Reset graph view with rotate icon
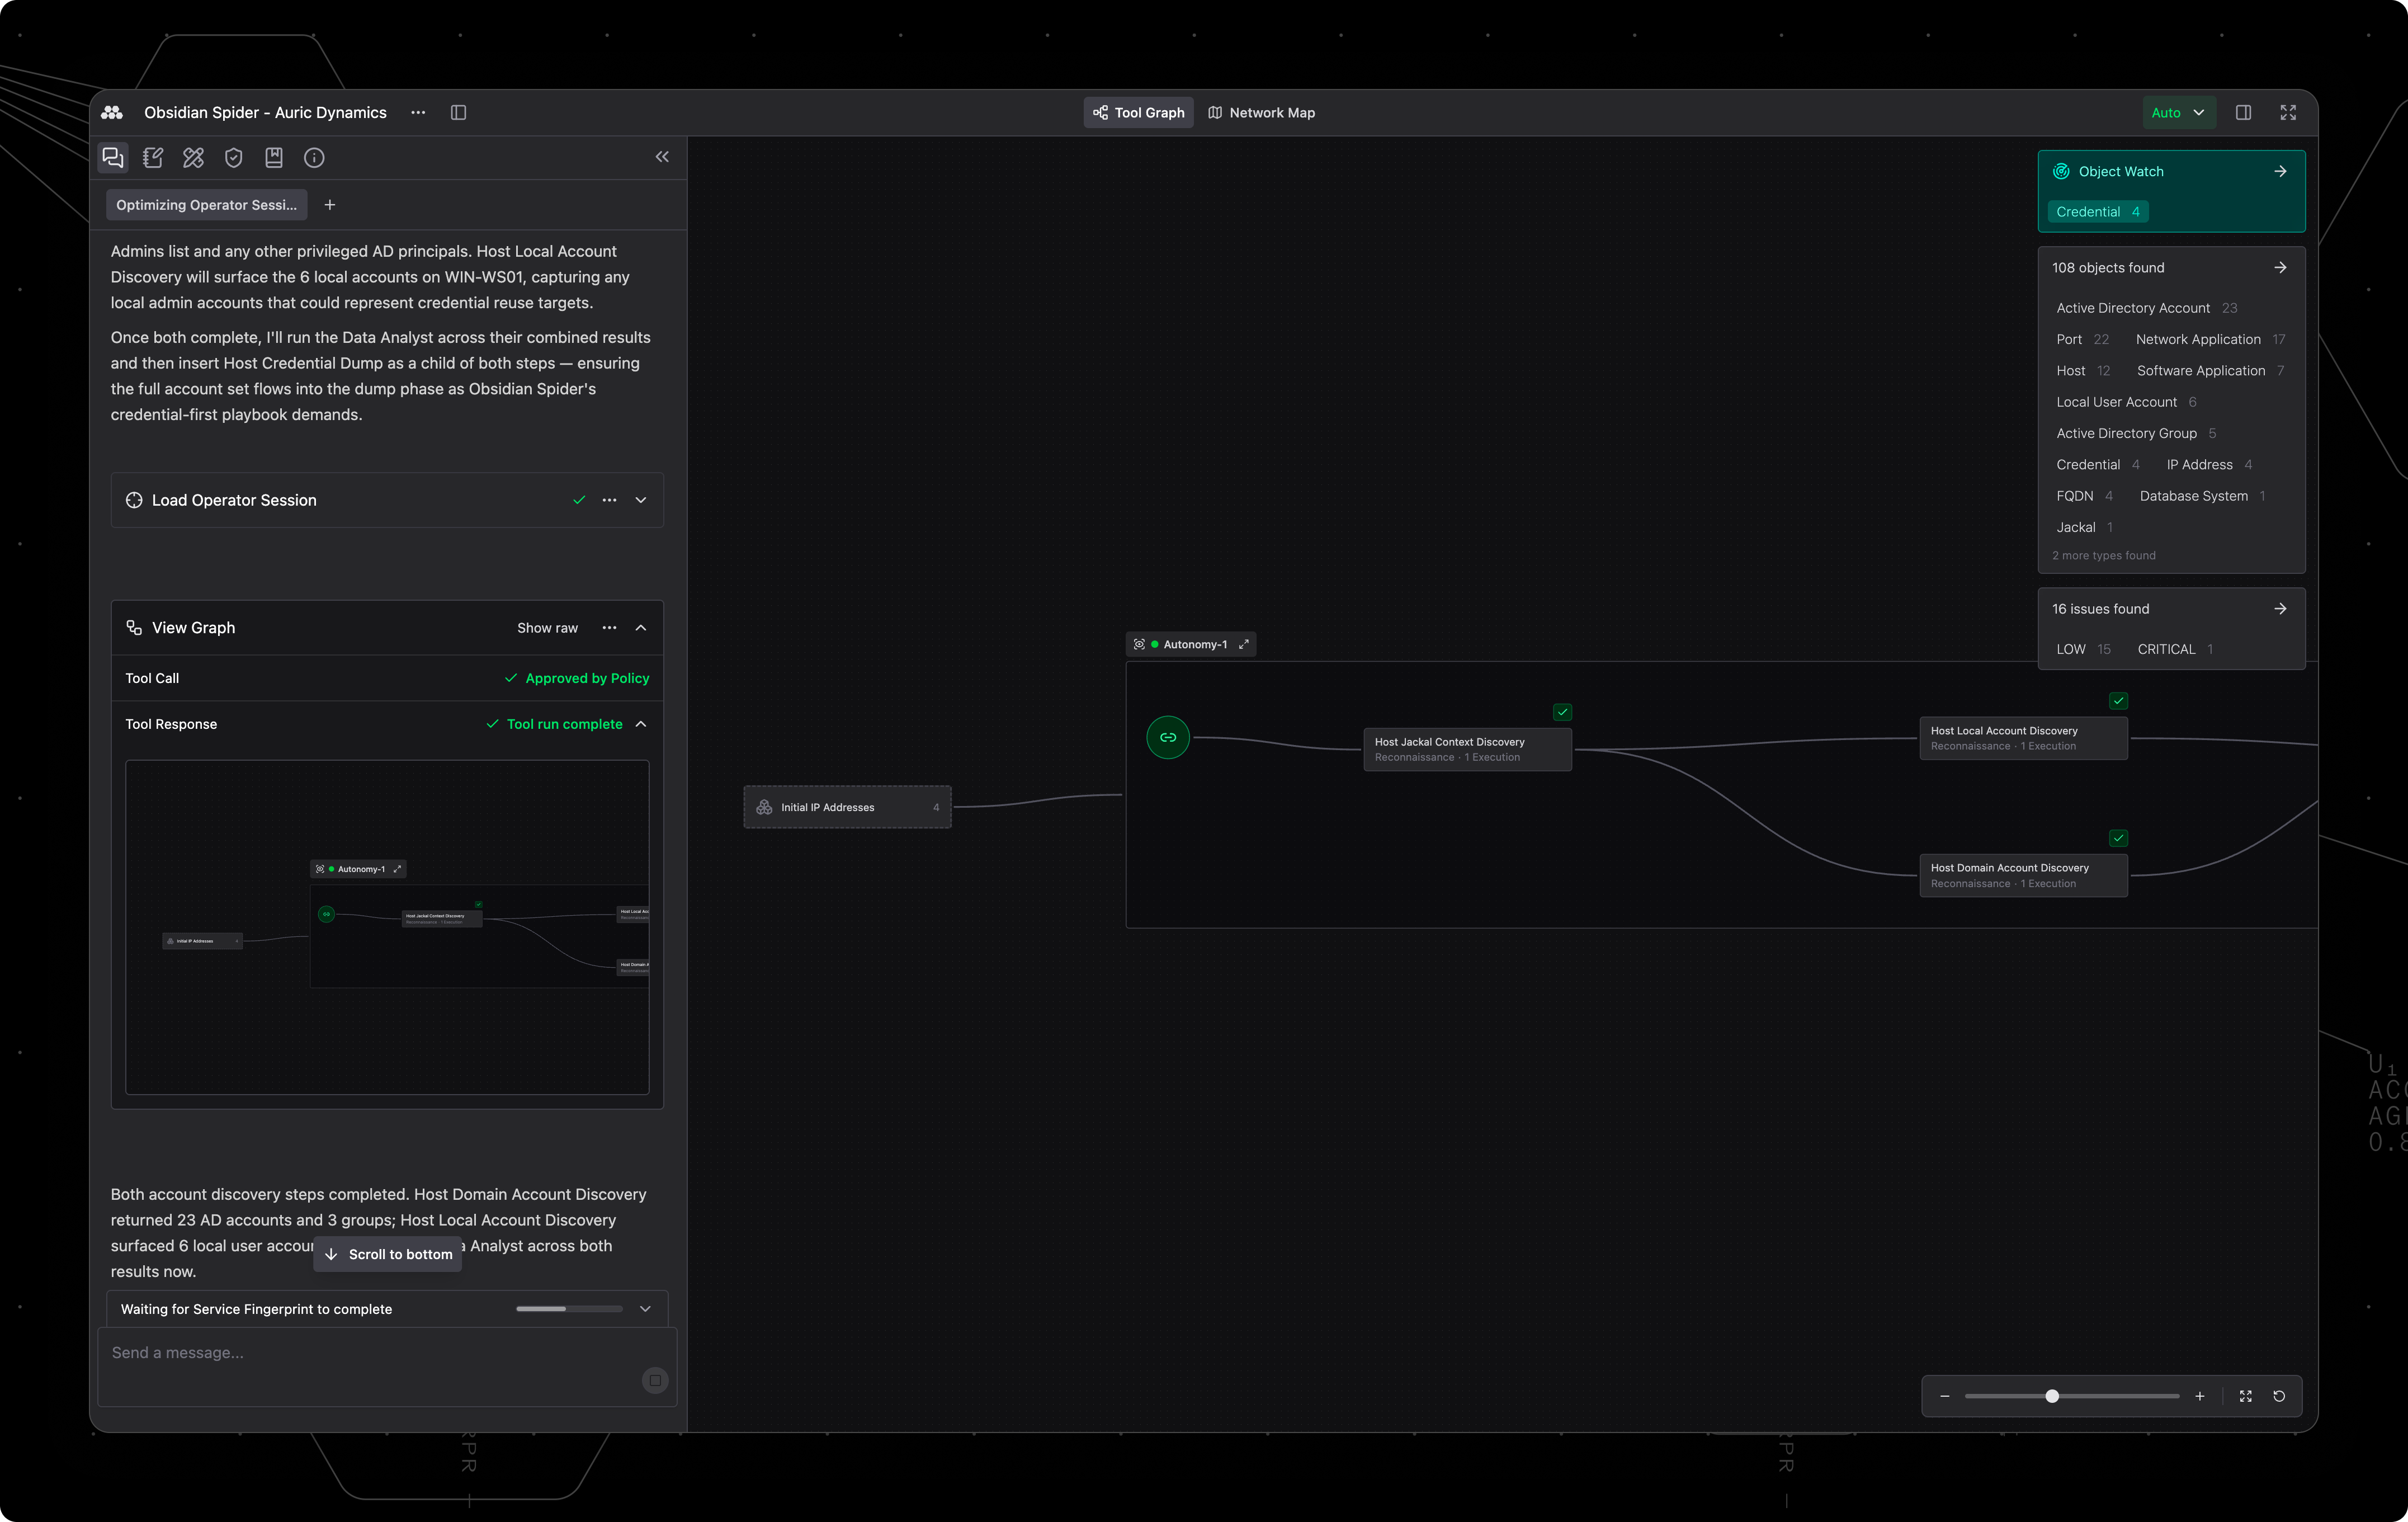The width and height of the screenshot is (2408, 1522). click(2279, 1396)
